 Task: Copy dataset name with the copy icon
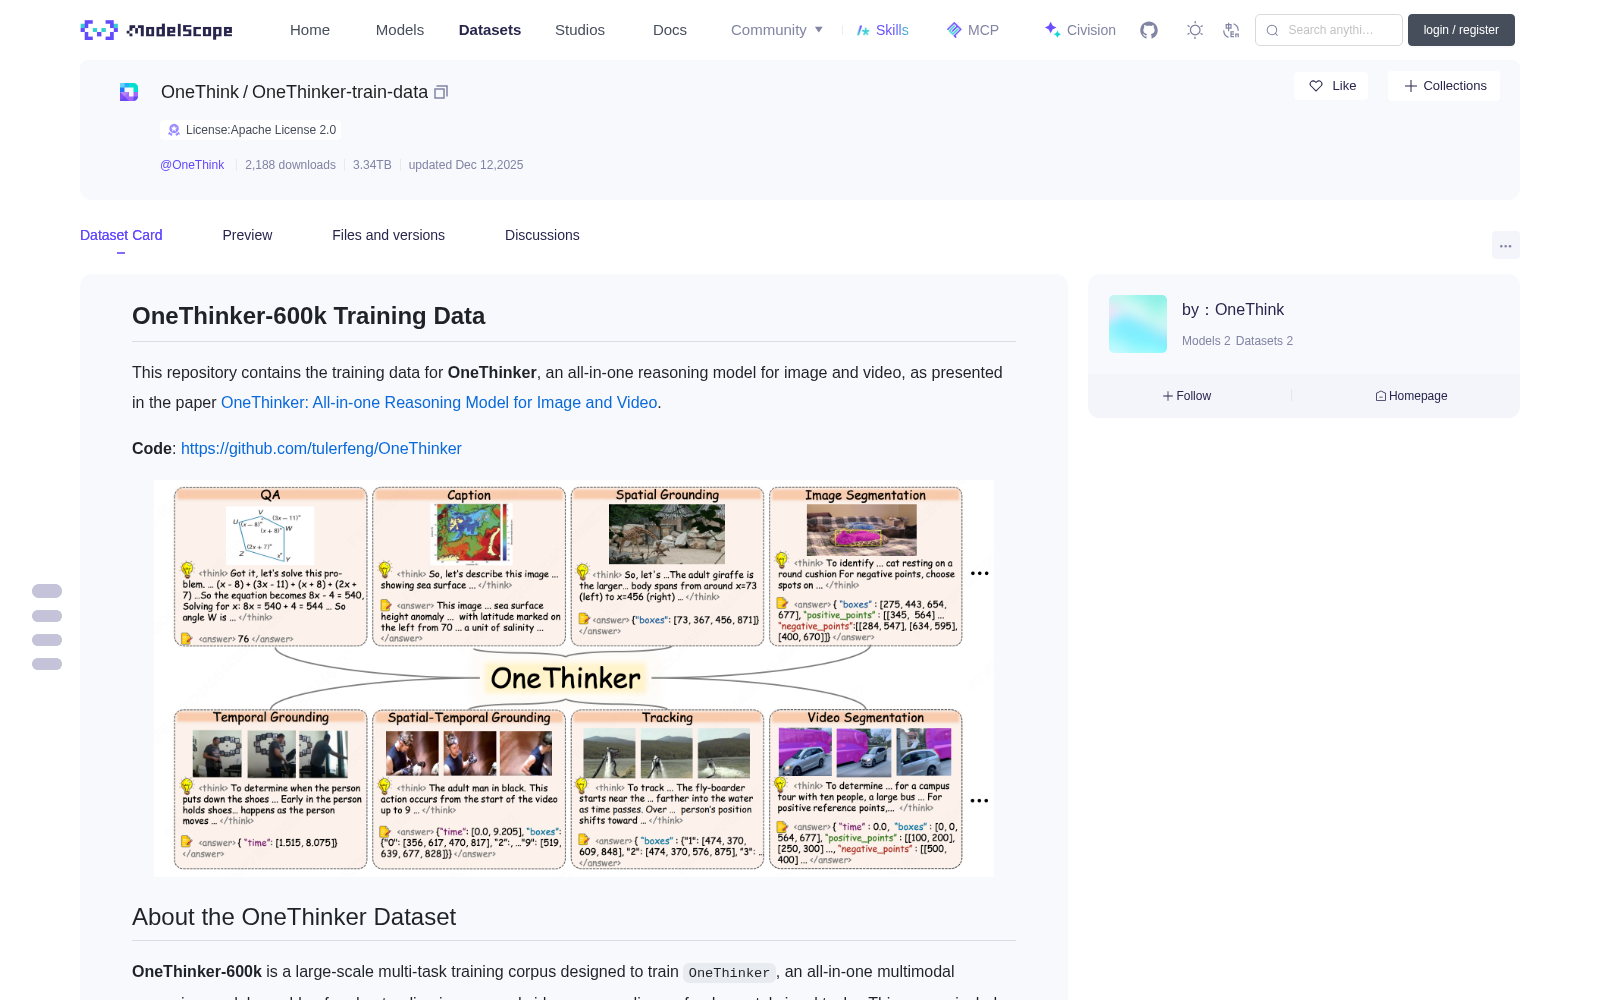coord(441,92)
